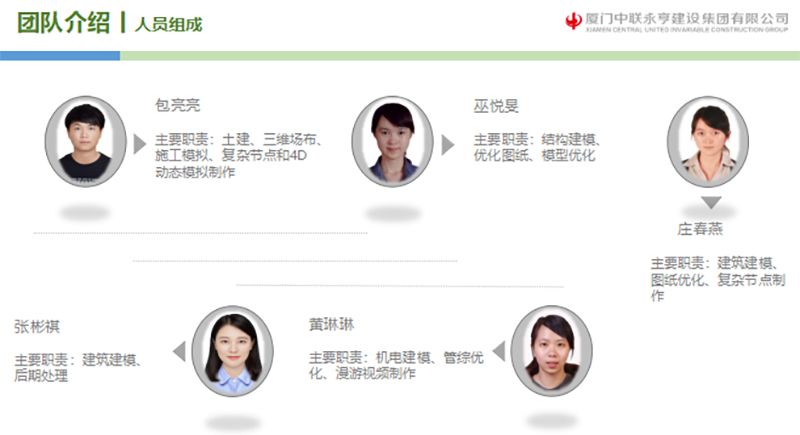Click the left-pointing arrow beside 黄琳琳's portrait

click(x=499, y=351)
